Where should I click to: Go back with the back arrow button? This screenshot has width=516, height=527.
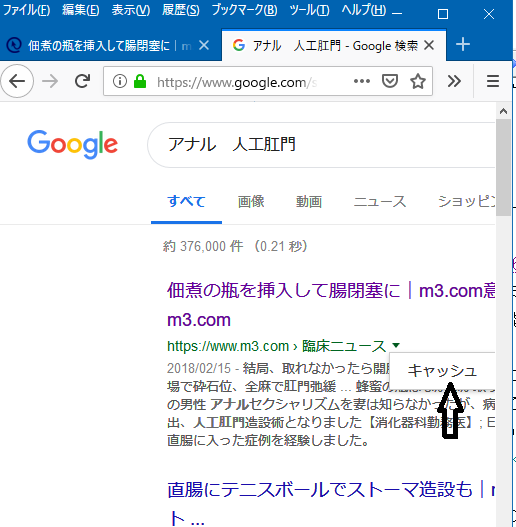(x=17, y=81)
